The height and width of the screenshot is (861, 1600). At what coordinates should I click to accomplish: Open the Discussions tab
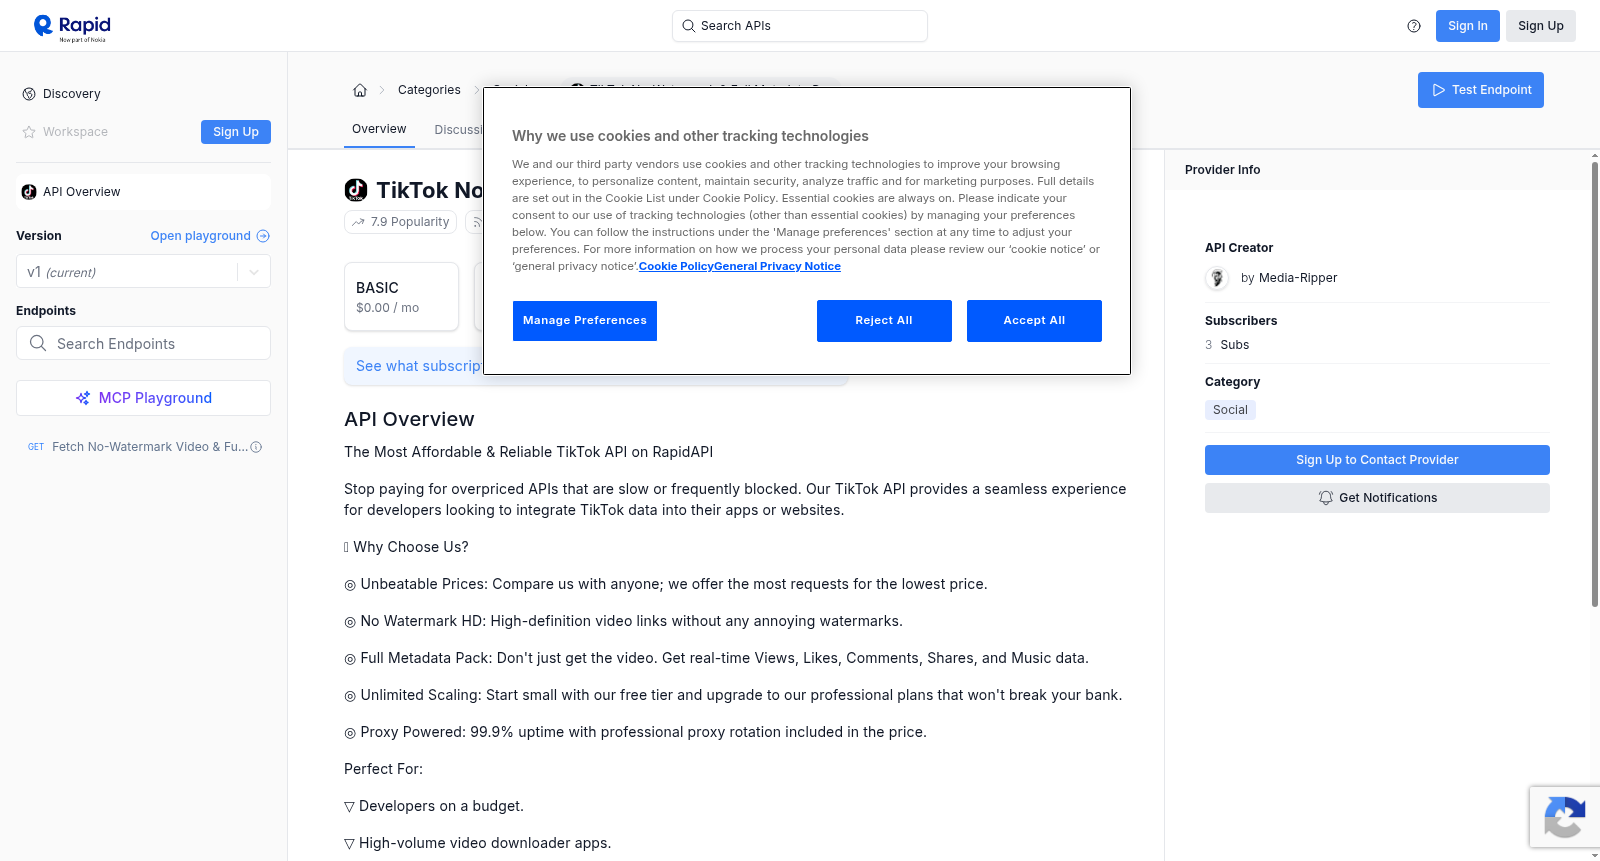tap(458, 130)
